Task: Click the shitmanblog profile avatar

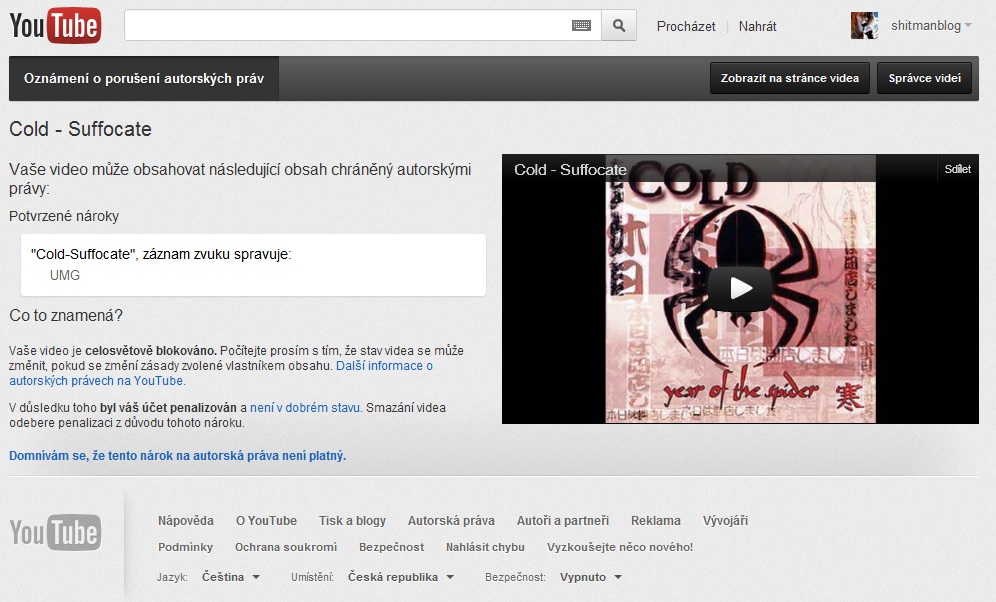Action: [864, 26]
